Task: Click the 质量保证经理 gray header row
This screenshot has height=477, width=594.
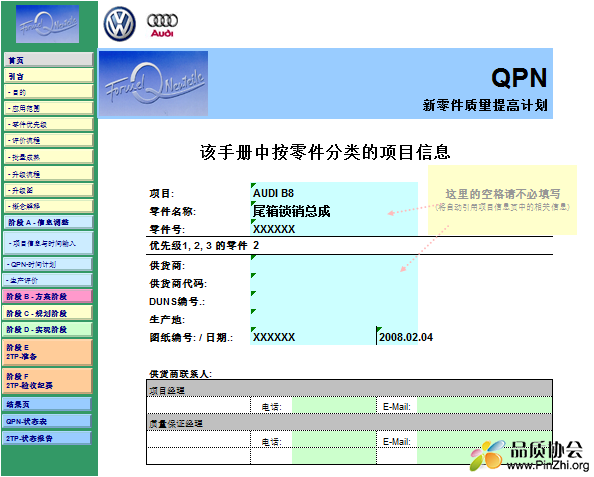Action: click(x=349, y=423)
